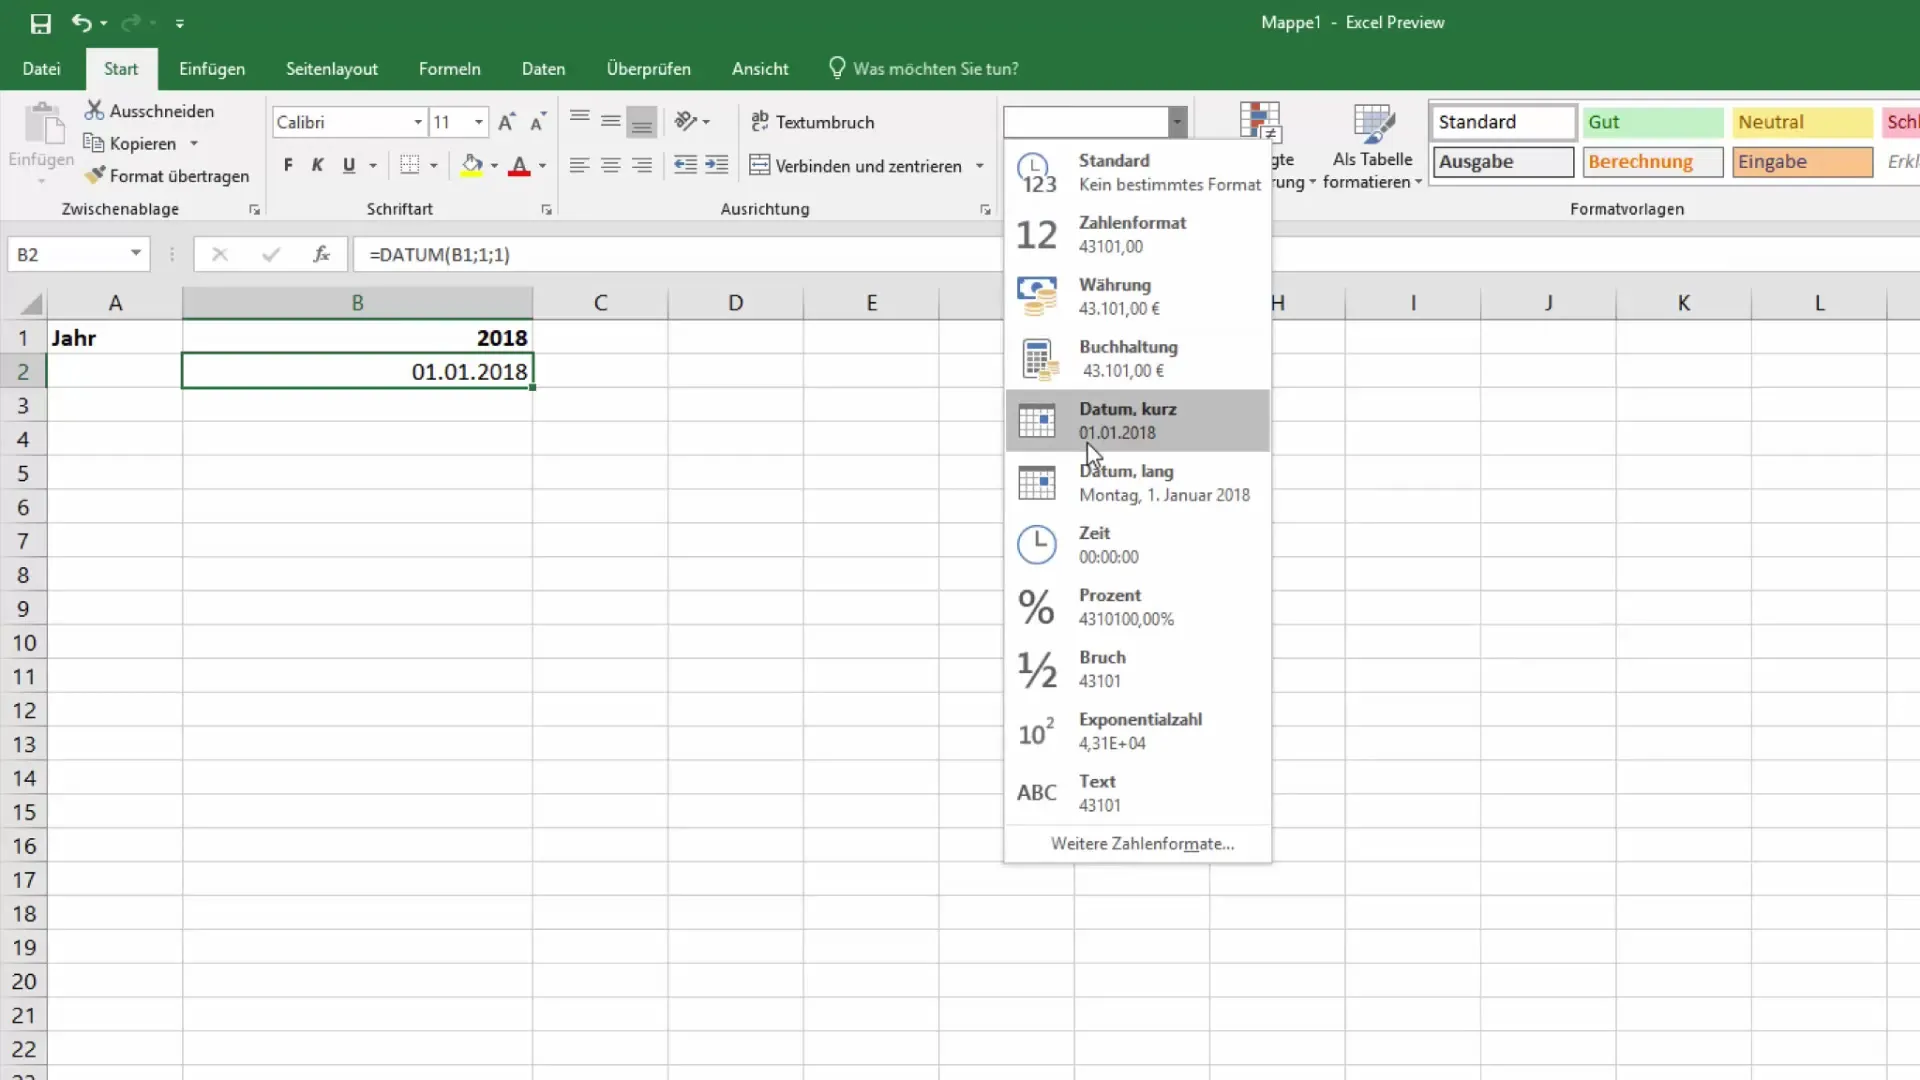Align cell text right
This screenshot has height=1080, width=1920.
pyautogui.click(x=642, y=165)
